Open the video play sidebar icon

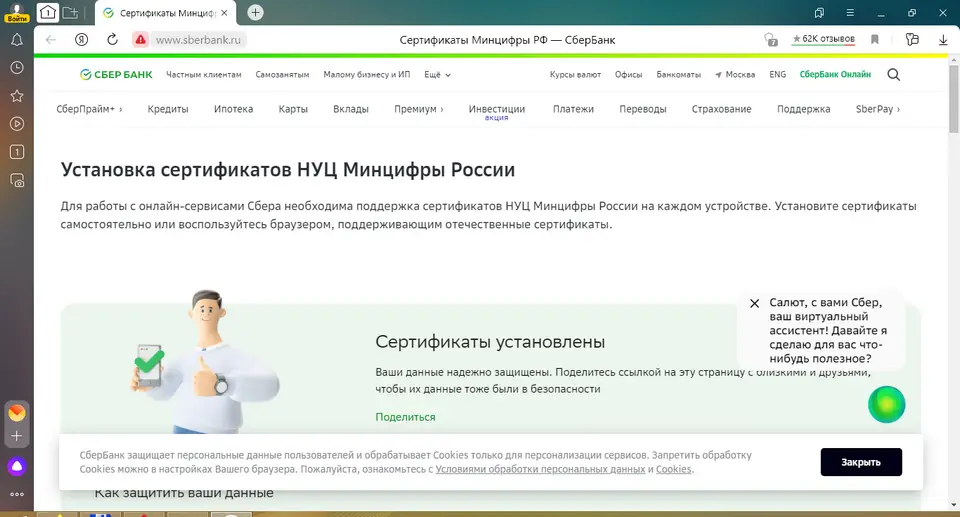click(17, 124)
